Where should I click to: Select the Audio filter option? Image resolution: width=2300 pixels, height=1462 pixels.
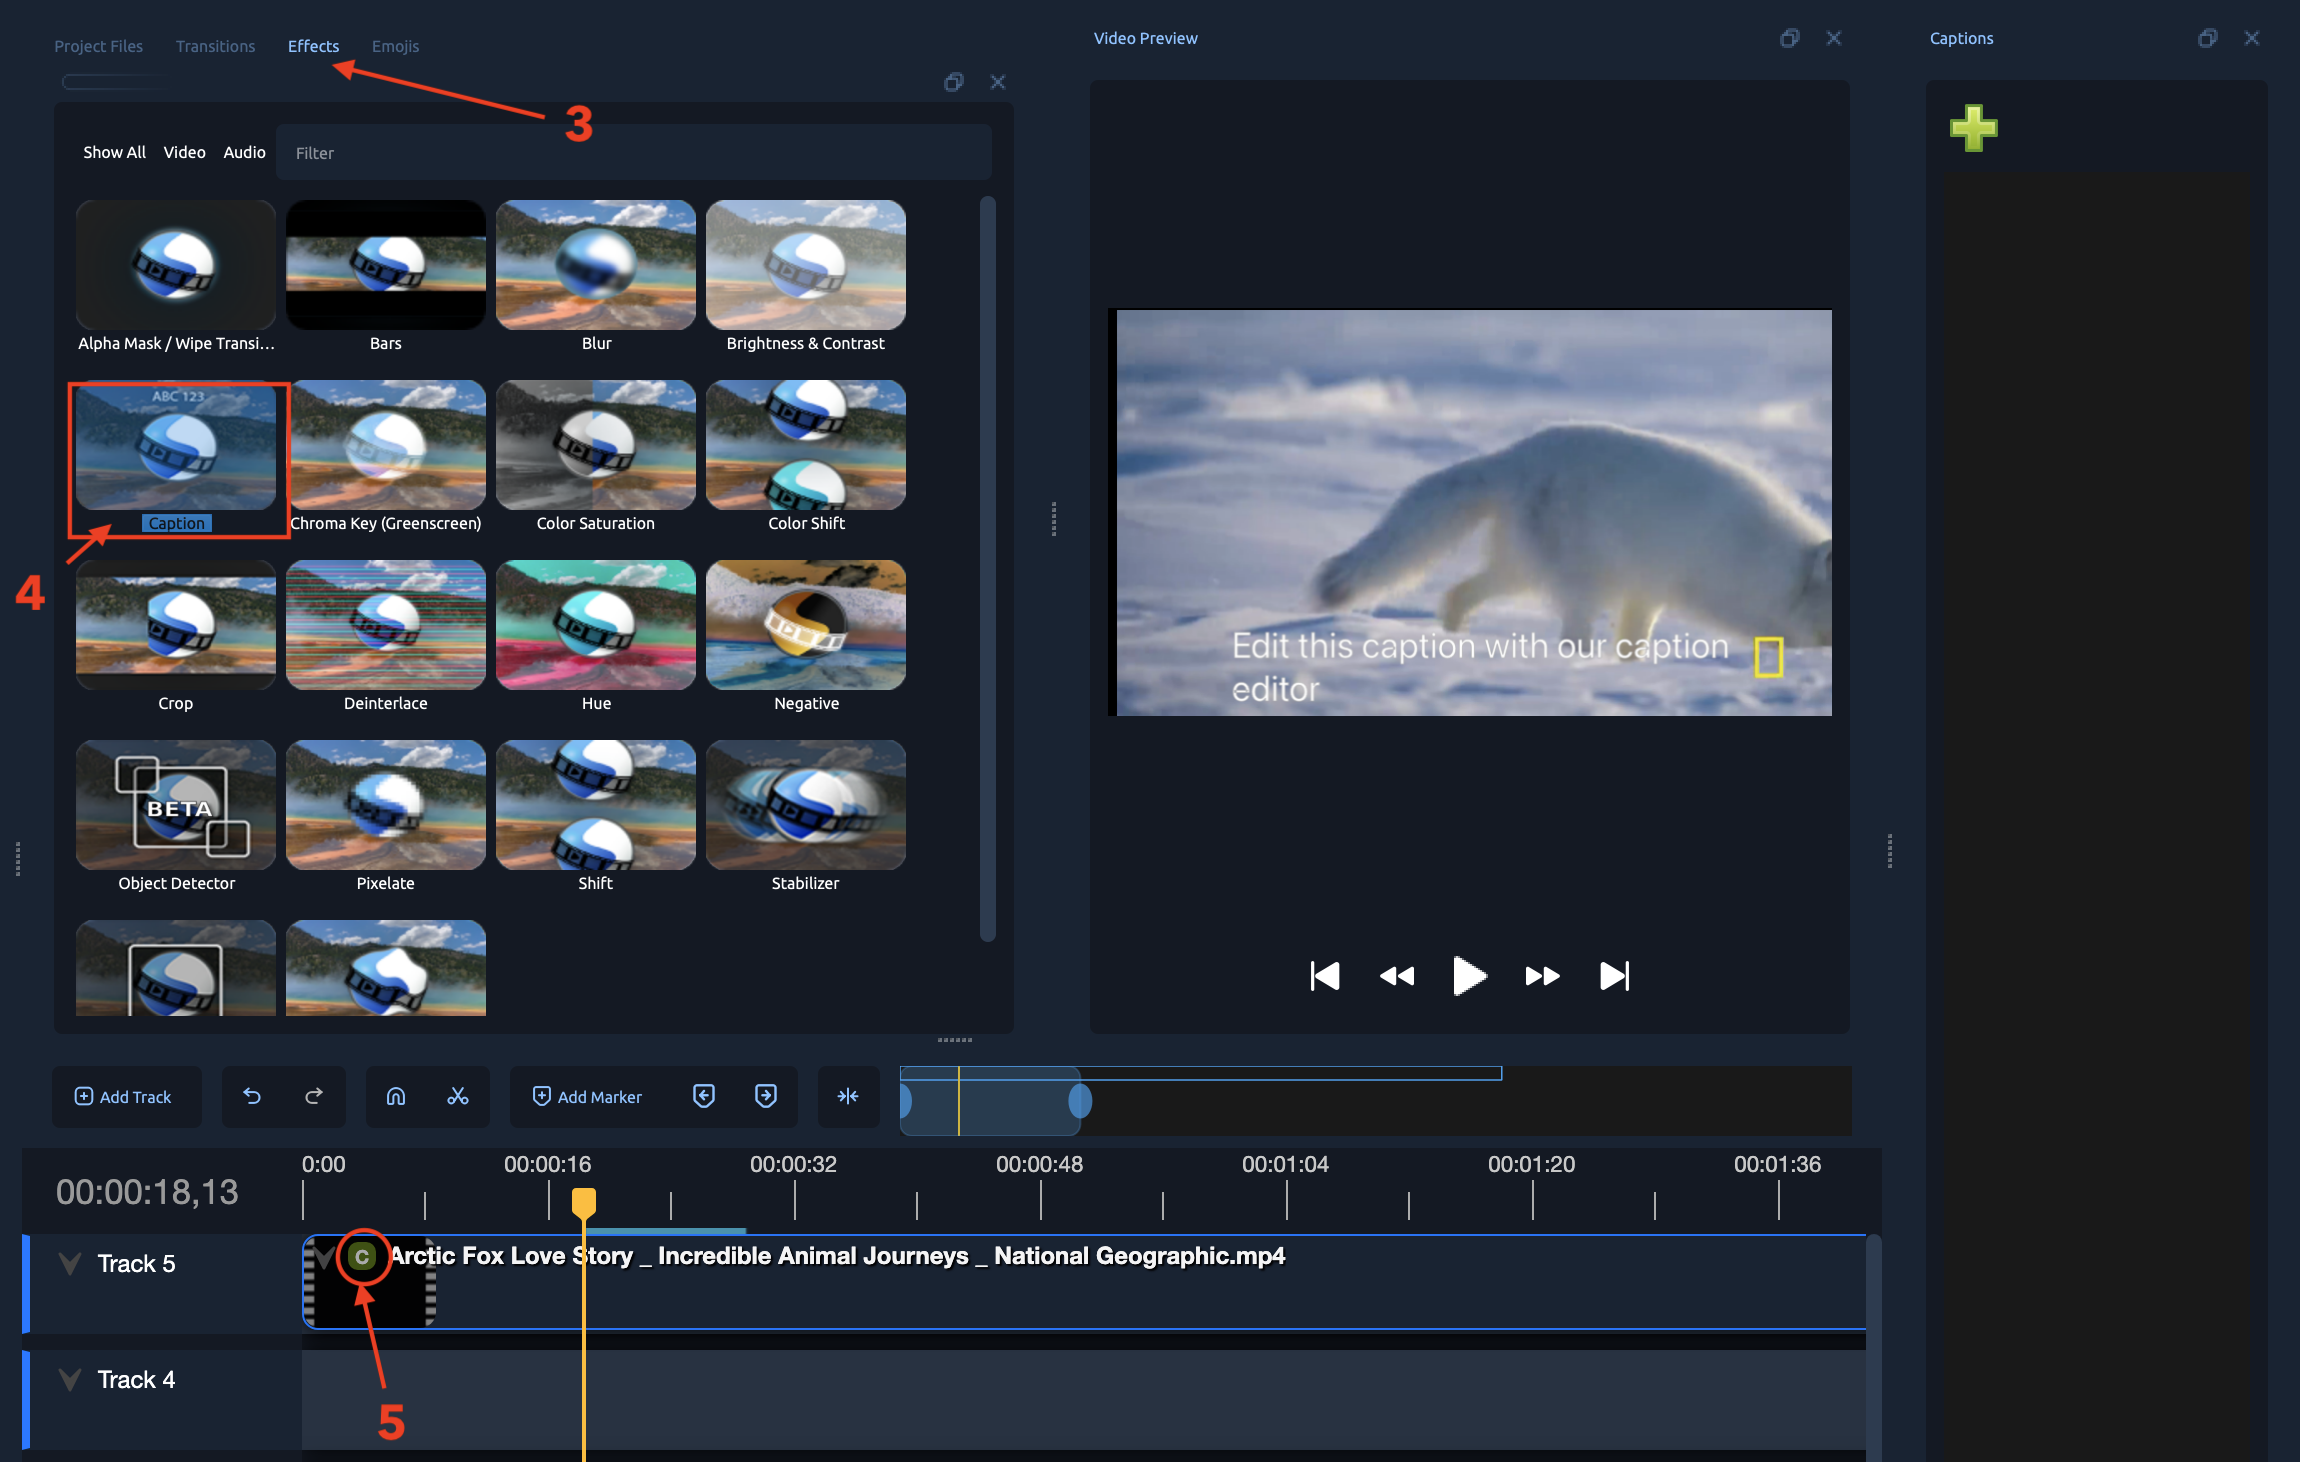coord(244,152)
